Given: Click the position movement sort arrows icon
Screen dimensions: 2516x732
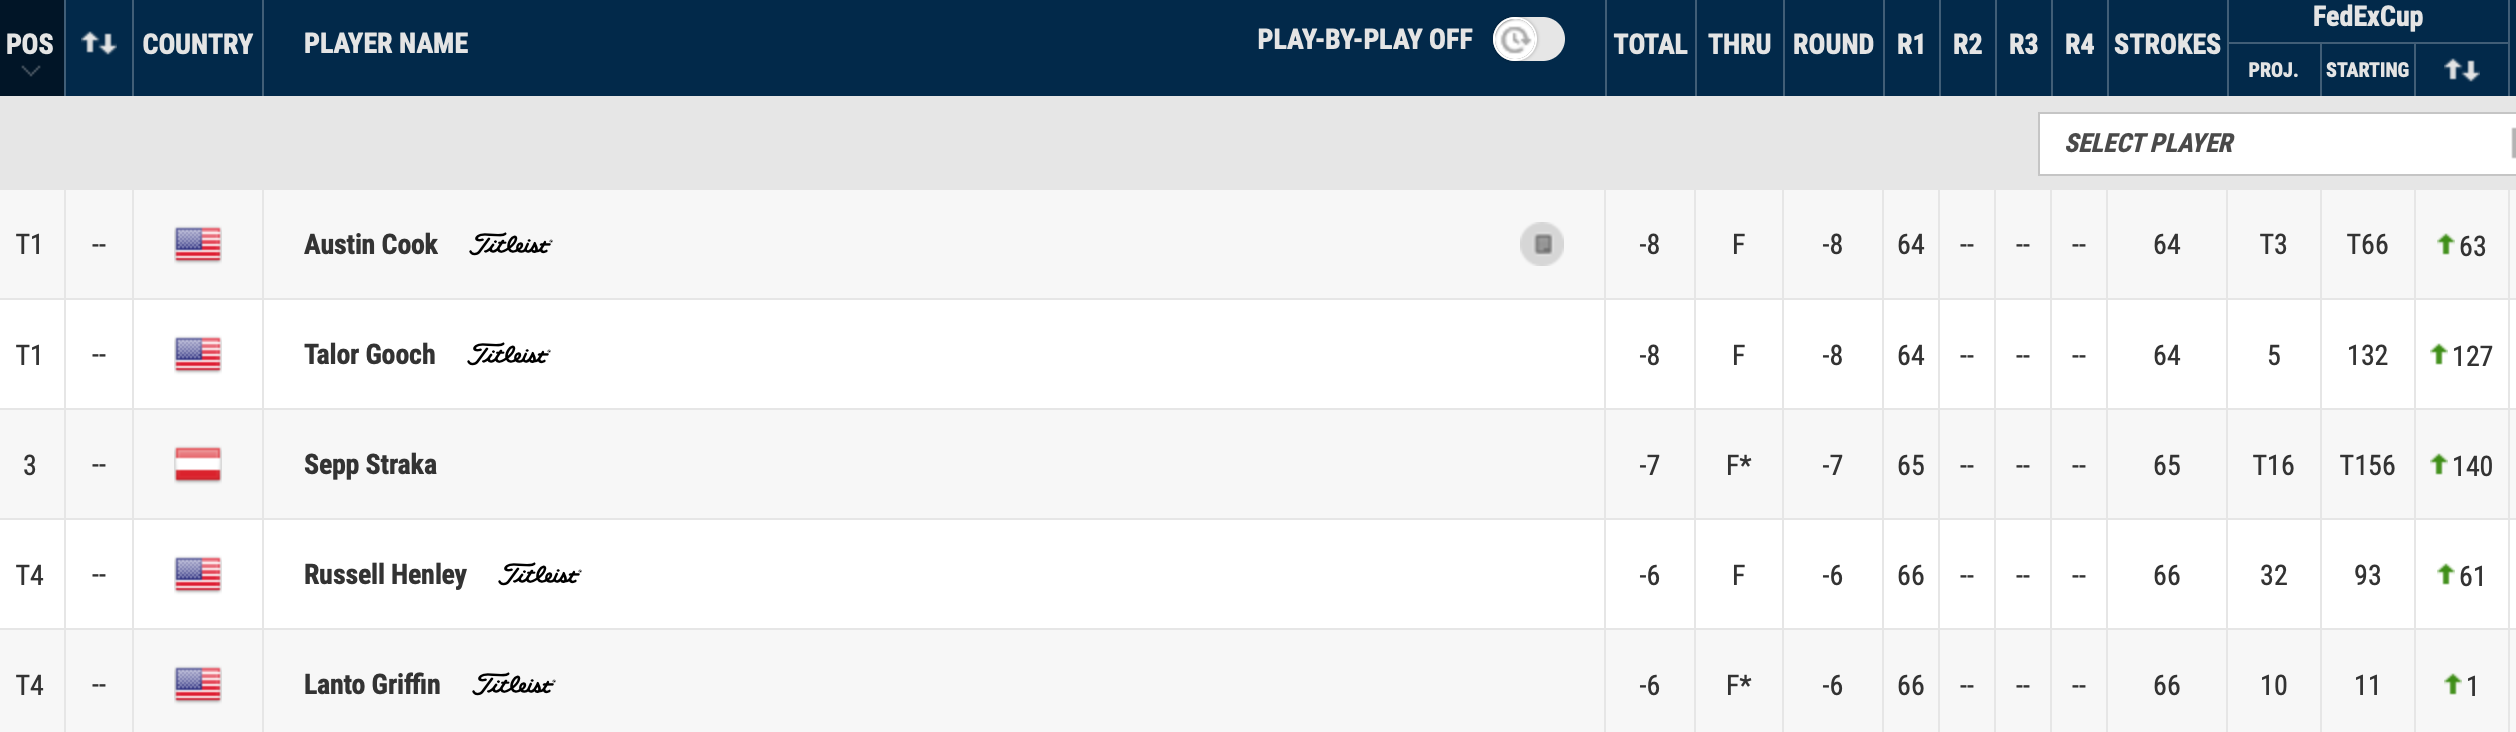Looking at the screenshot, I should pyautogui.click(x=99, y=43).
